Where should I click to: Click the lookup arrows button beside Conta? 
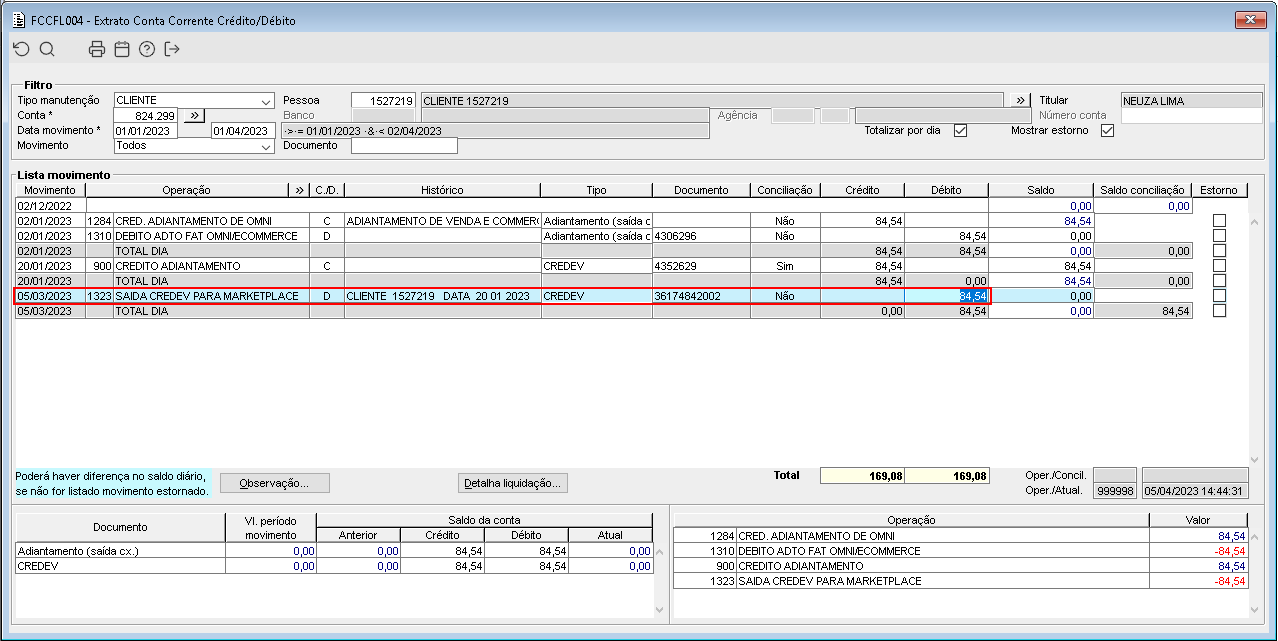coord(194,116)
